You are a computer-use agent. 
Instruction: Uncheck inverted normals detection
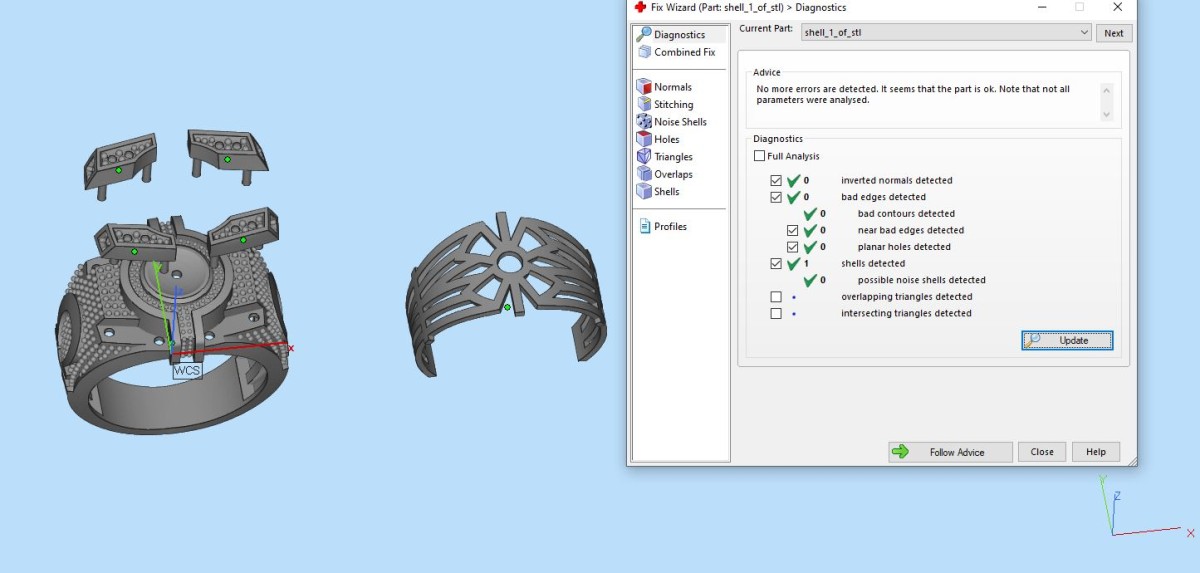pyautogui.click(x=776, y=181)
